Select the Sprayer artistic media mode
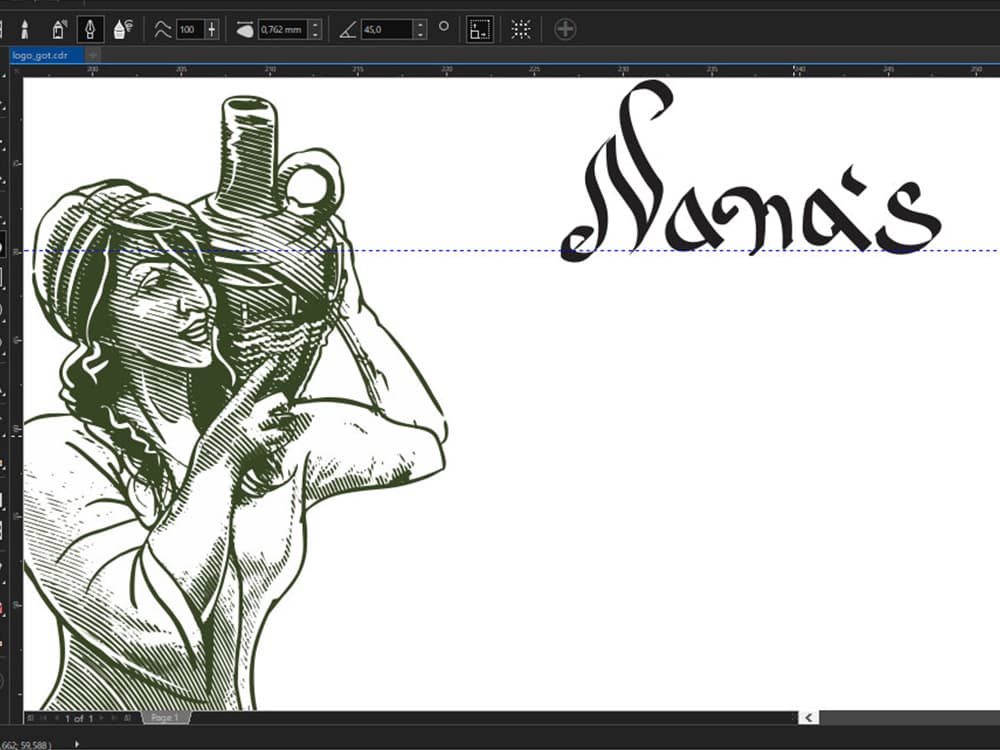The height and width of the screenshot is (750, 1000). [59, 29]
